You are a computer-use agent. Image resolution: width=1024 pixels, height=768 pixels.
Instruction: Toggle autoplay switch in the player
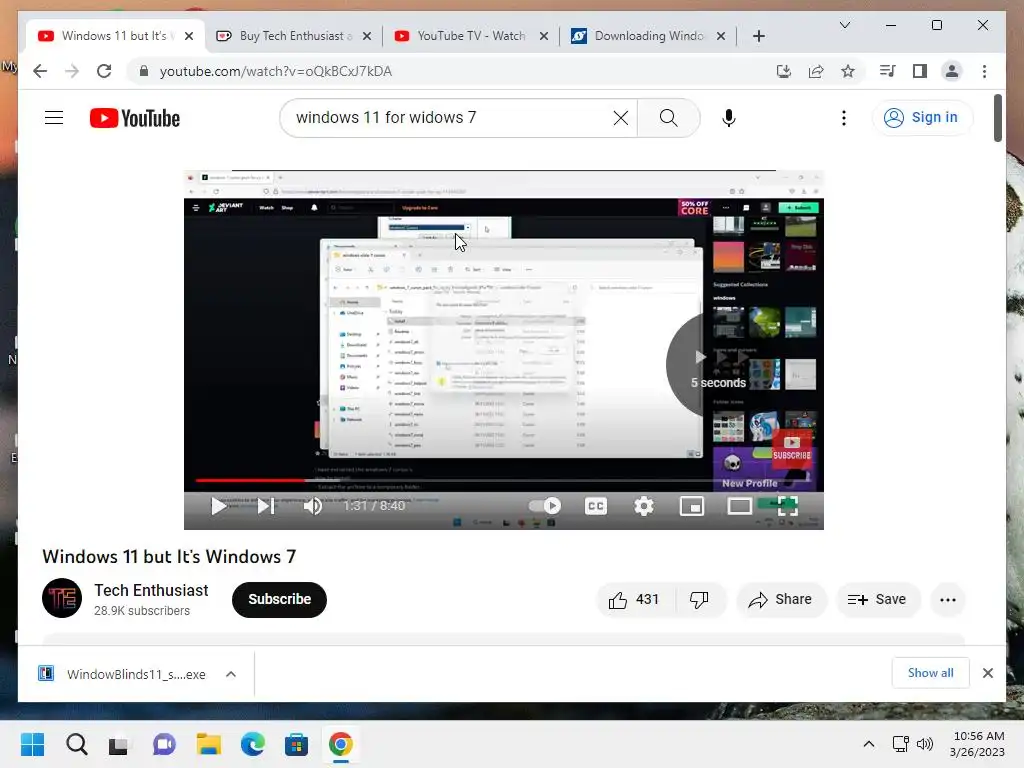(x=545, y=506)
